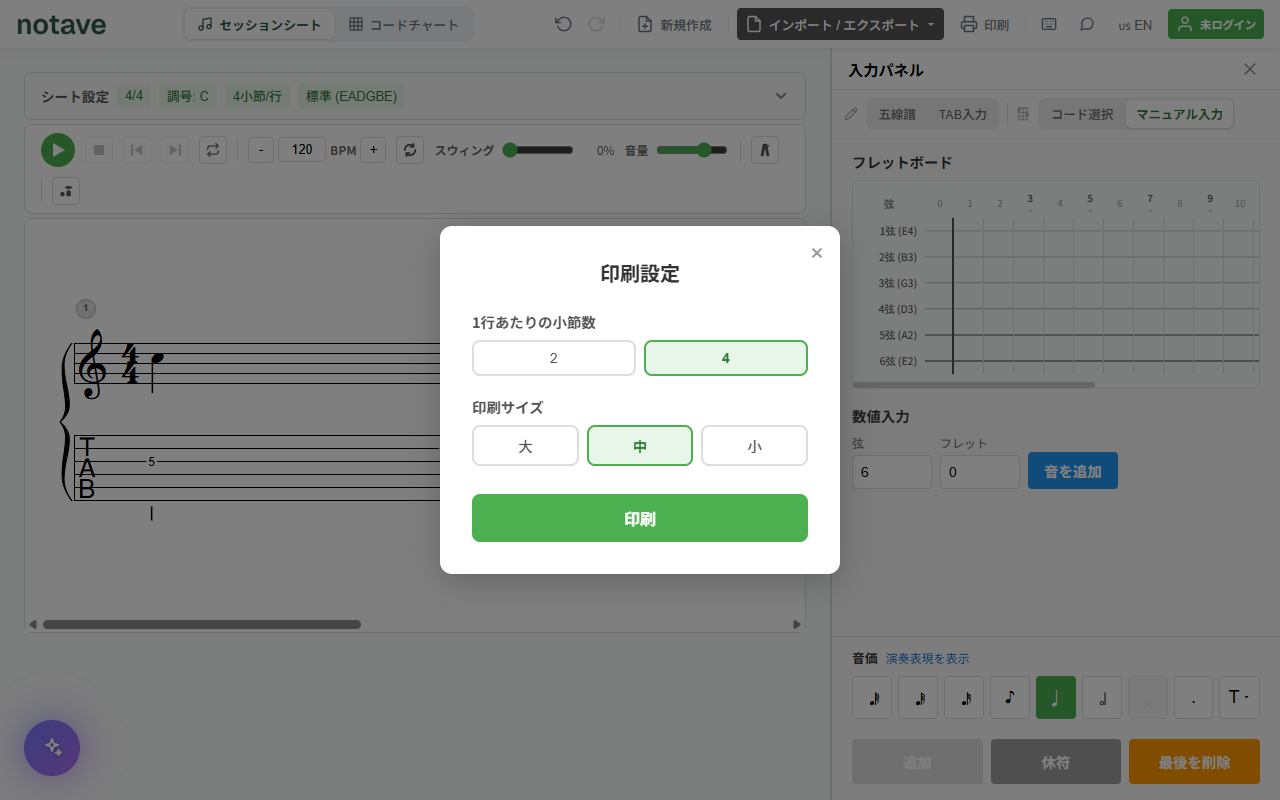The width and height of the screenshot is (1280, 800).
Task: Click the fretboard horizontal scrollbar
Action: (974, 384)
